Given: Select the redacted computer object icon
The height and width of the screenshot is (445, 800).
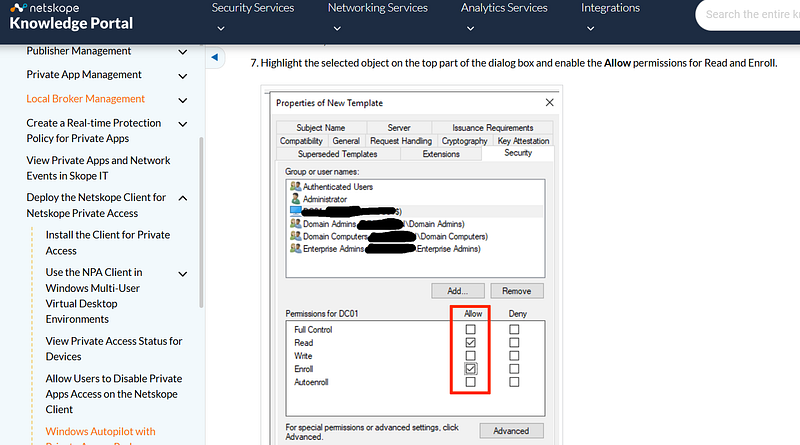Looking at the screenshot, I should [x=295, y=210].
